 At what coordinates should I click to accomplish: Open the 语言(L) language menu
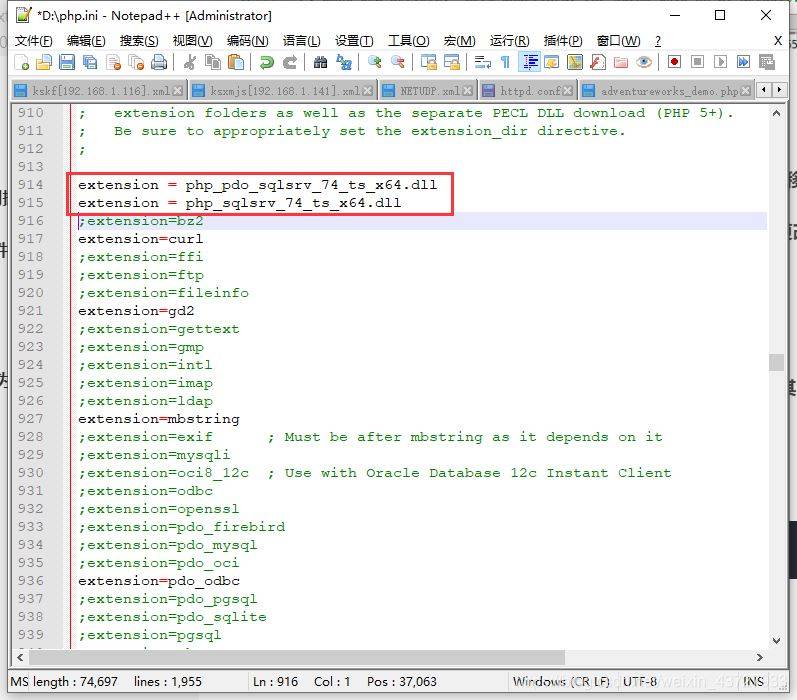pyautogui.click(x=301, y=41)
